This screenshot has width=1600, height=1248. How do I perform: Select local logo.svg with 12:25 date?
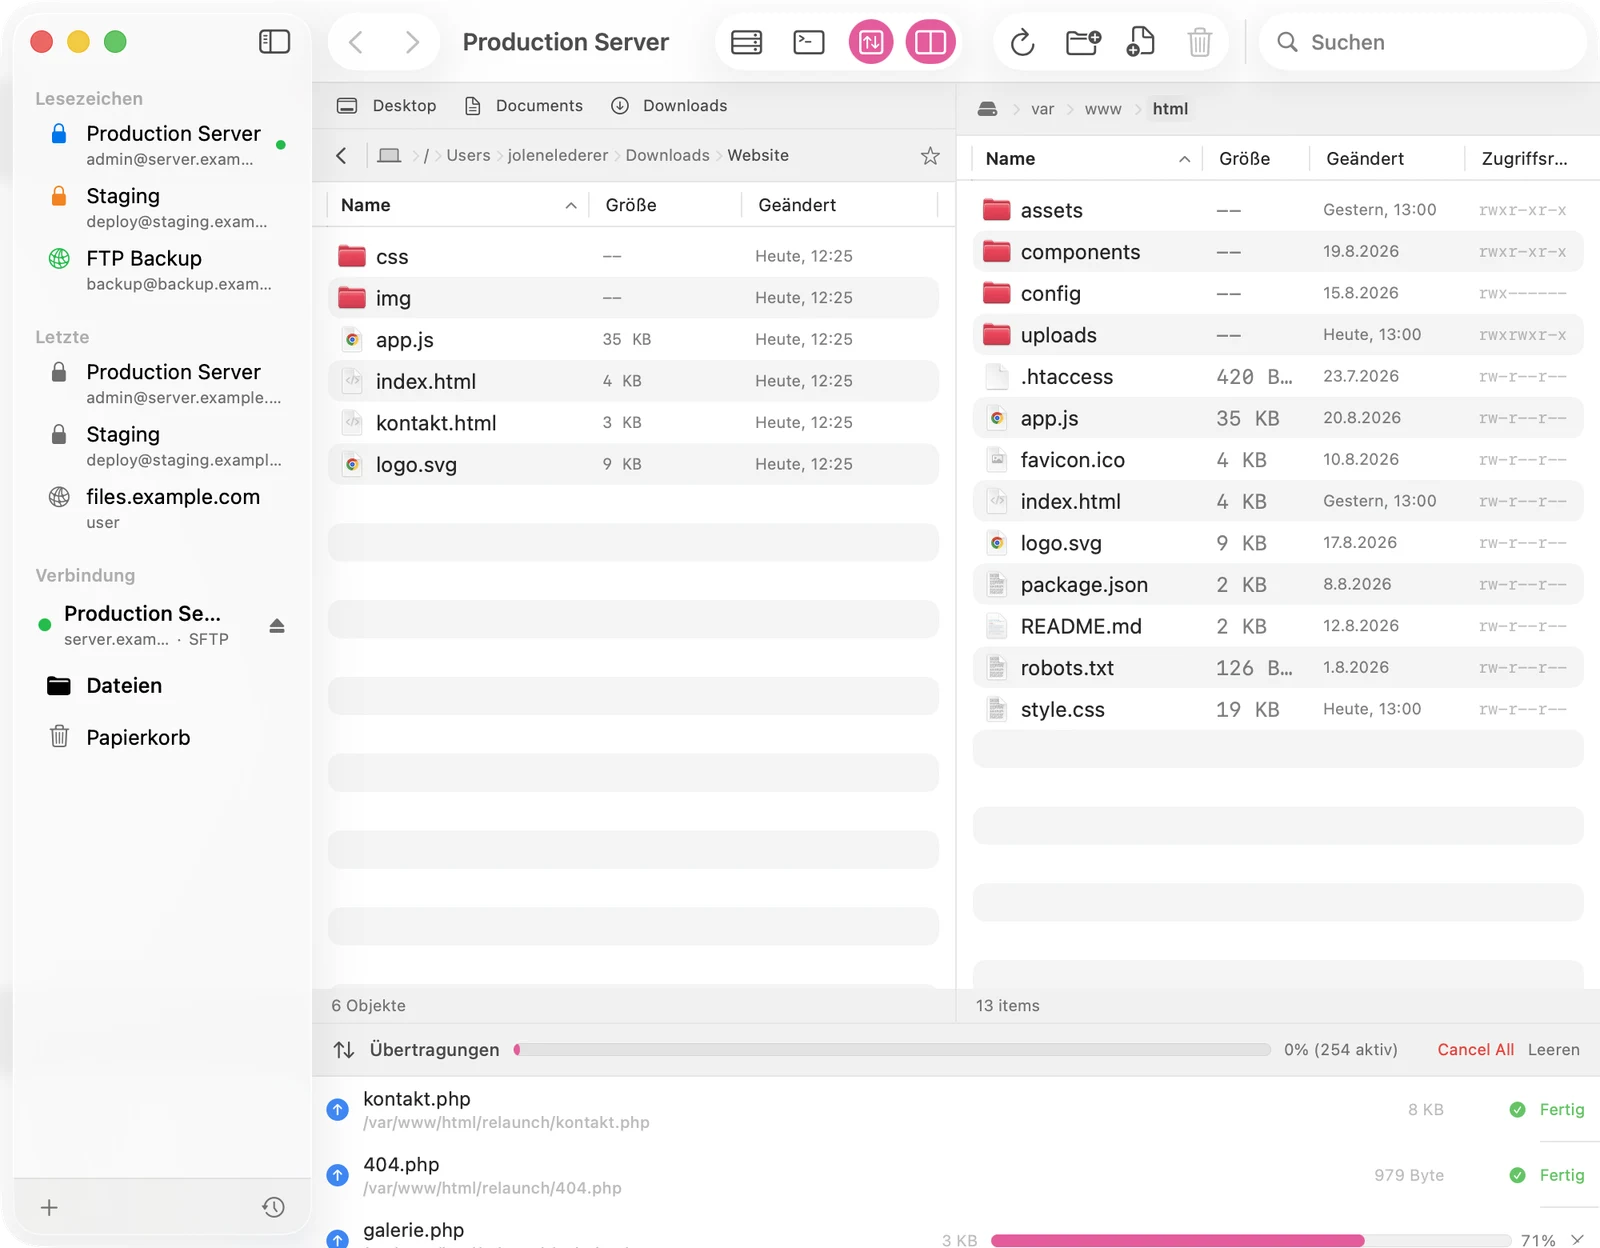click(x=633, y=464)
